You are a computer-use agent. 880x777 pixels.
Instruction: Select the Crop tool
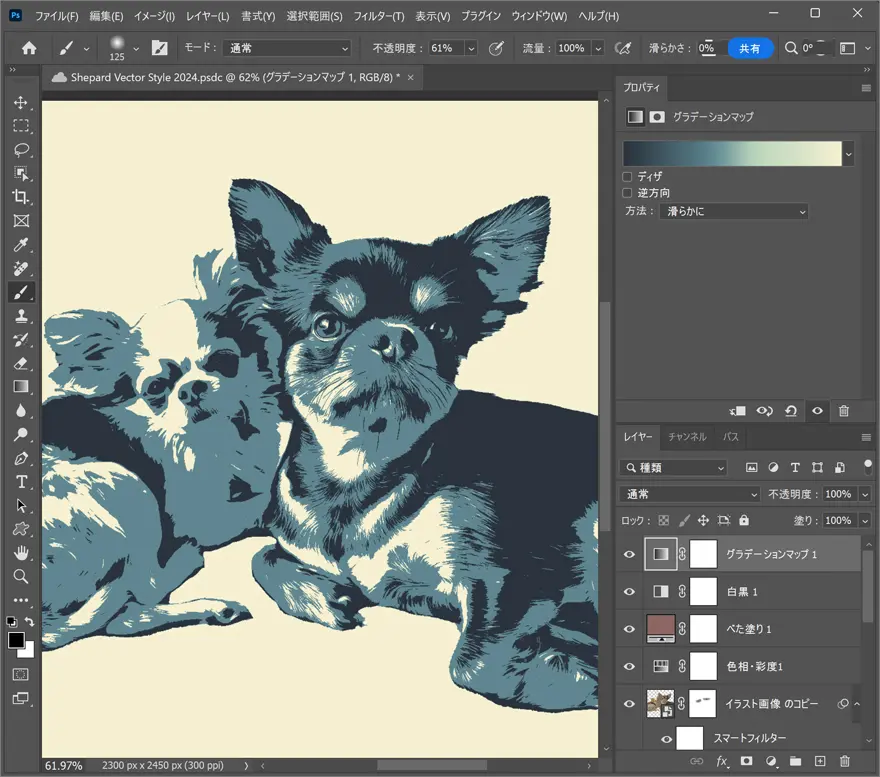coord(21,197)
